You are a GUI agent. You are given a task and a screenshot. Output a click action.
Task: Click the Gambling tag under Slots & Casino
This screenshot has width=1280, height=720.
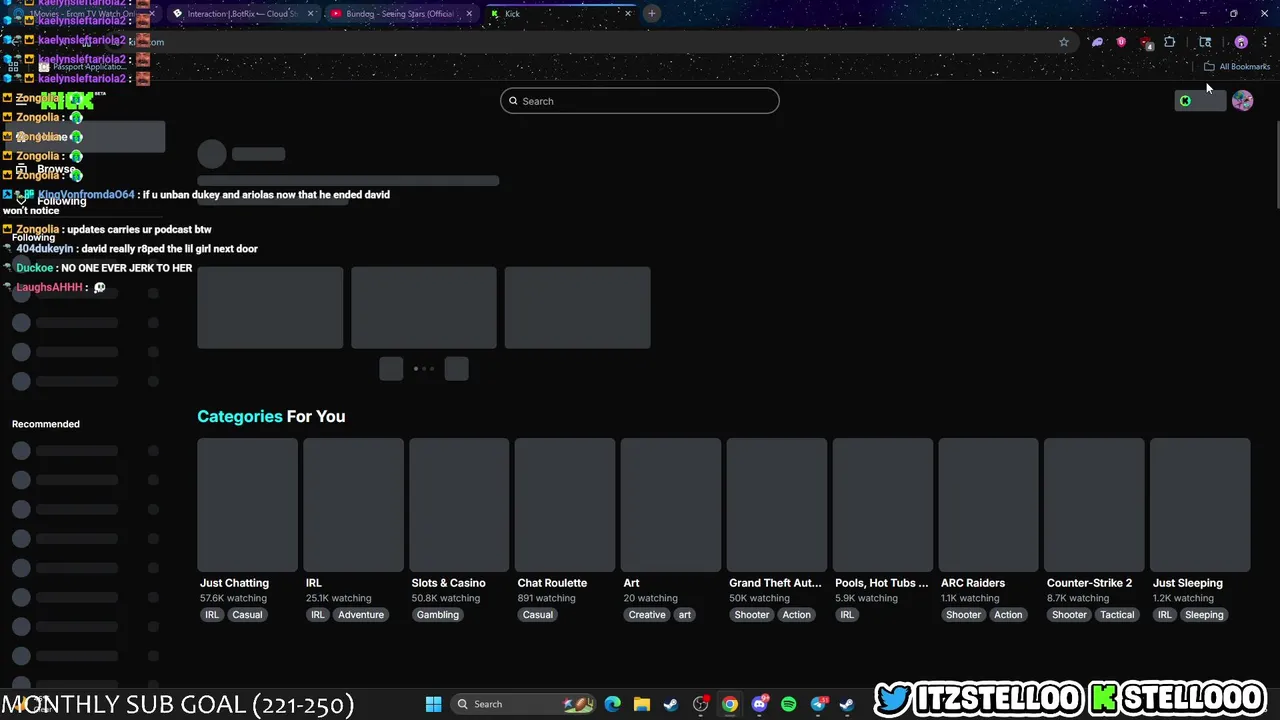click(438, 615)
